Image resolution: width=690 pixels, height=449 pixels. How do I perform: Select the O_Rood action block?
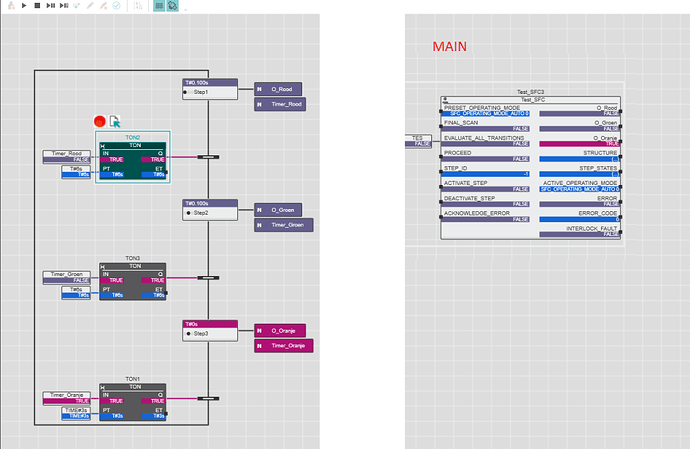coord(278,89)
